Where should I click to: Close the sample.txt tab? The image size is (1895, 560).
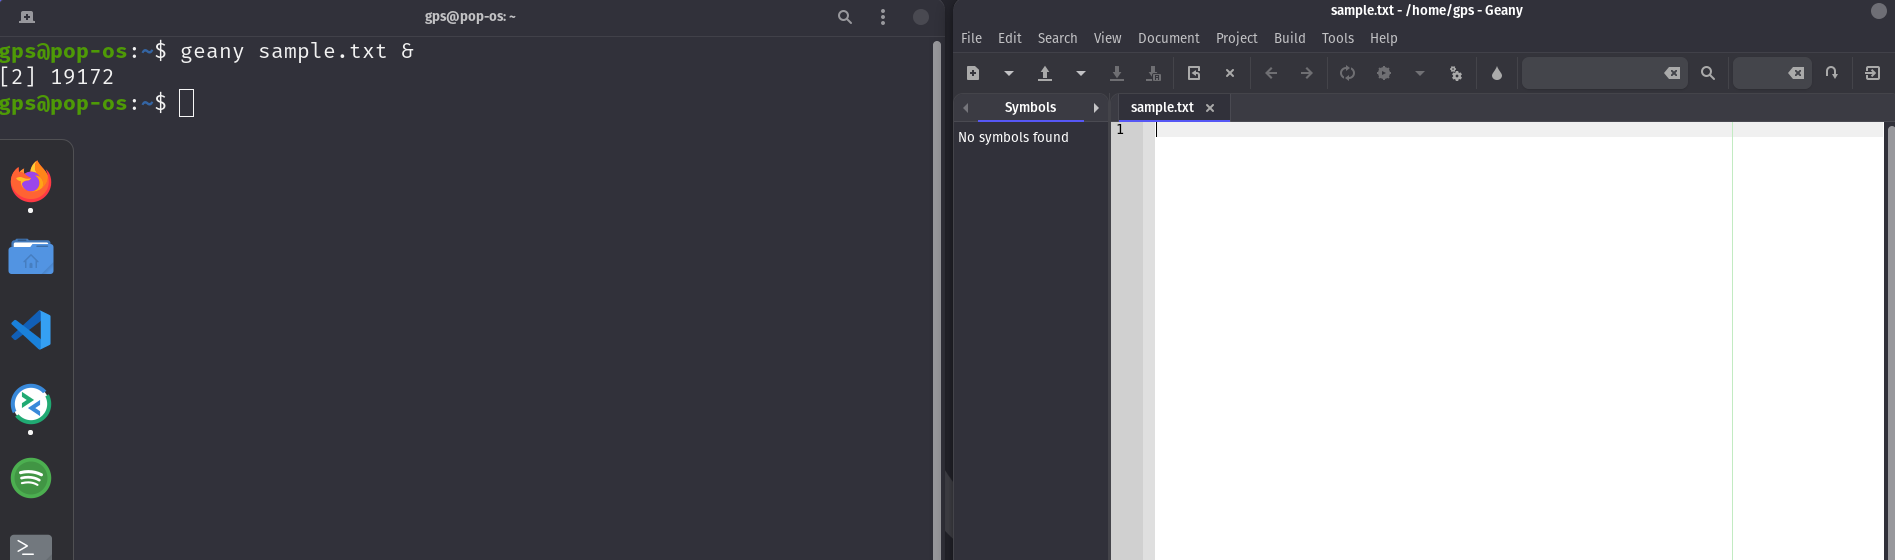(1210, 108)
